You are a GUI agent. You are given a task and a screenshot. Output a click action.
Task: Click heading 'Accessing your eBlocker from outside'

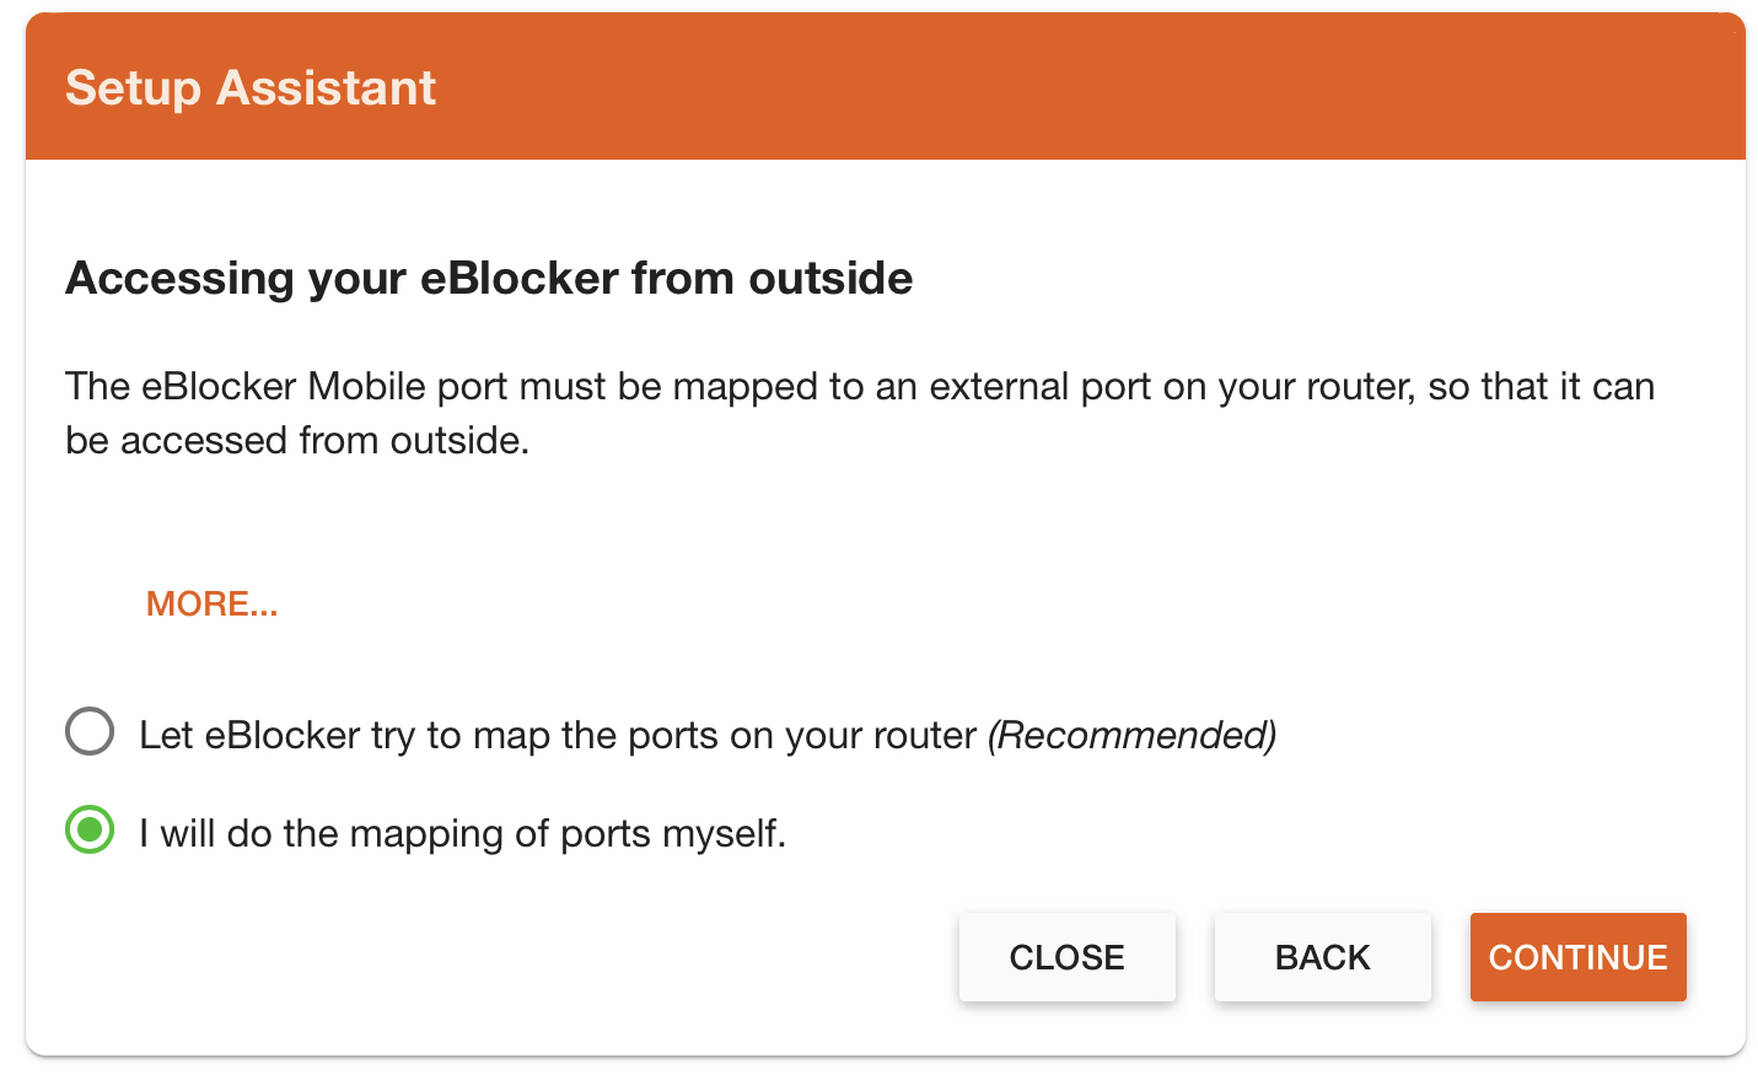coord(489,278)
